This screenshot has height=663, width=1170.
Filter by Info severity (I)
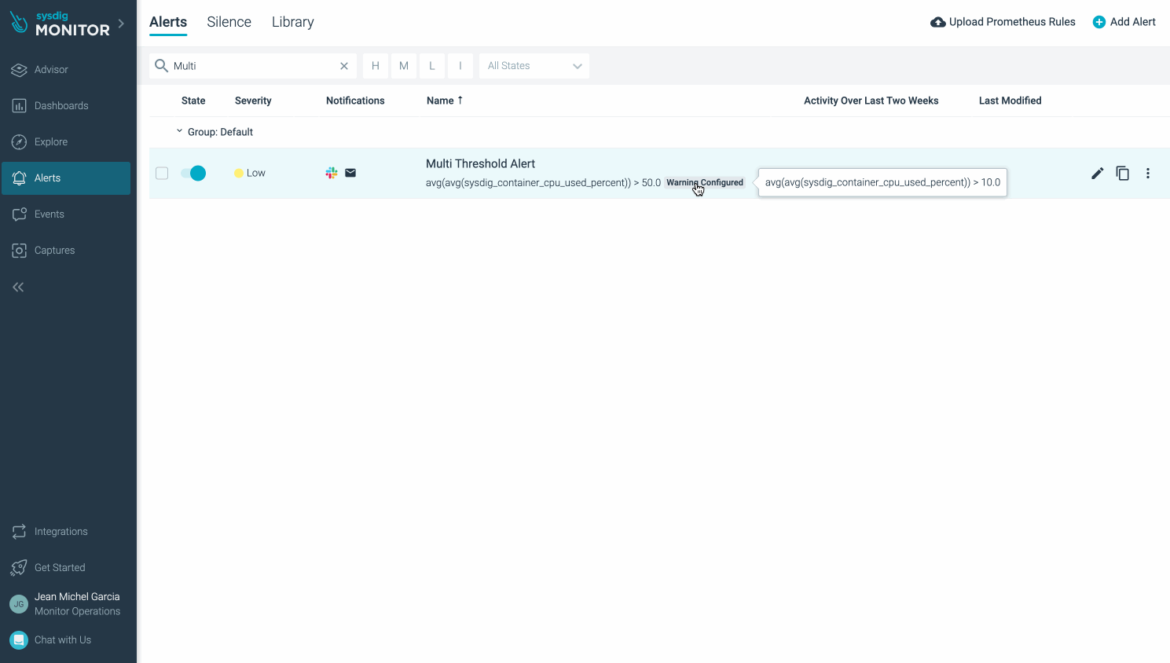point(460,66)
